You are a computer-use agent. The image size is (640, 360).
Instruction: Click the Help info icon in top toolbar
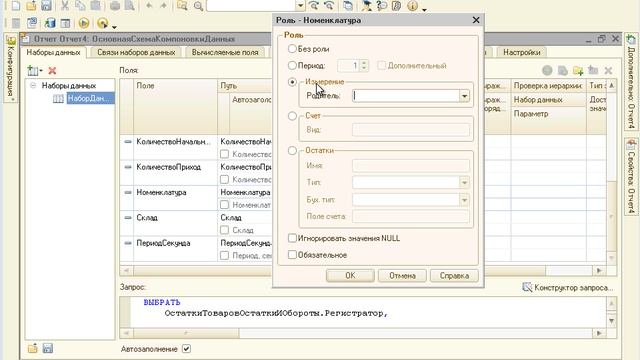click(413, 6)
